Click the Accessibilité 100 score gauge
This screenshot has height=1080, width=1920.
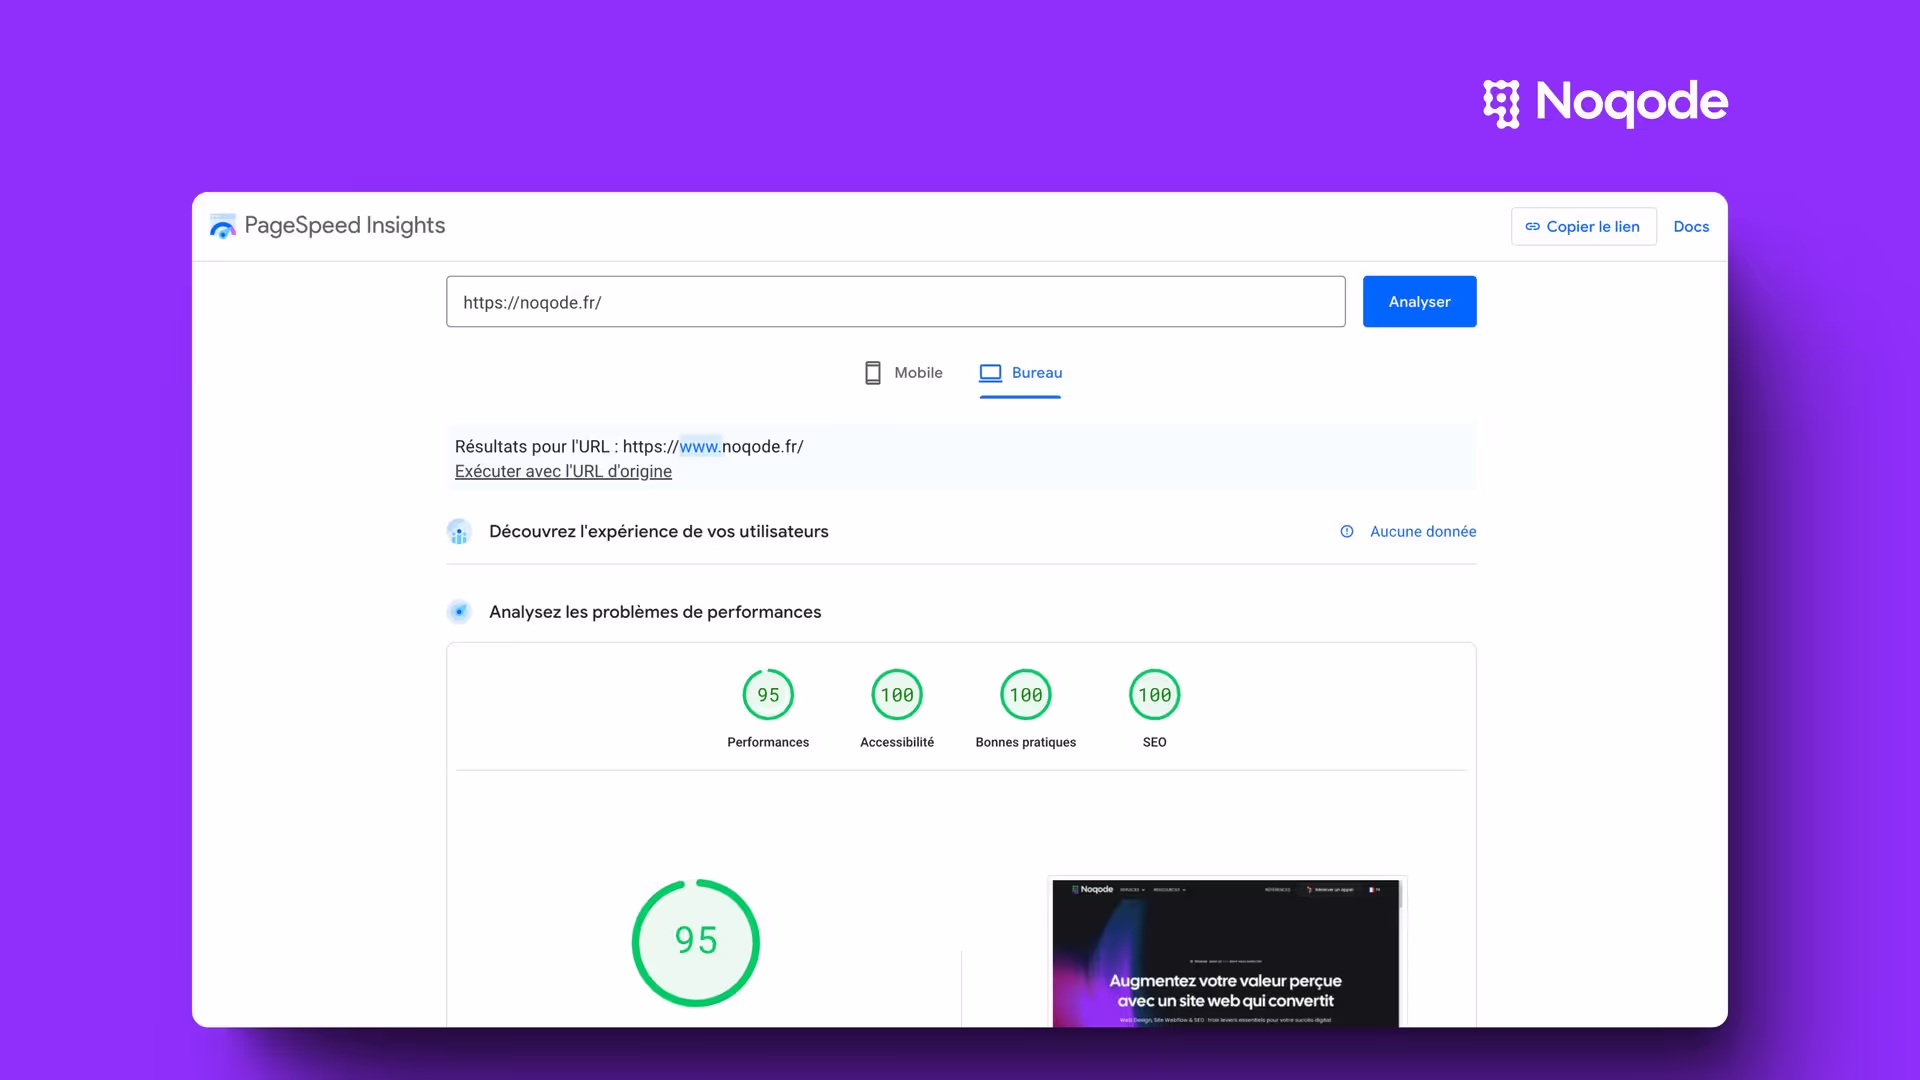point(897,695)
